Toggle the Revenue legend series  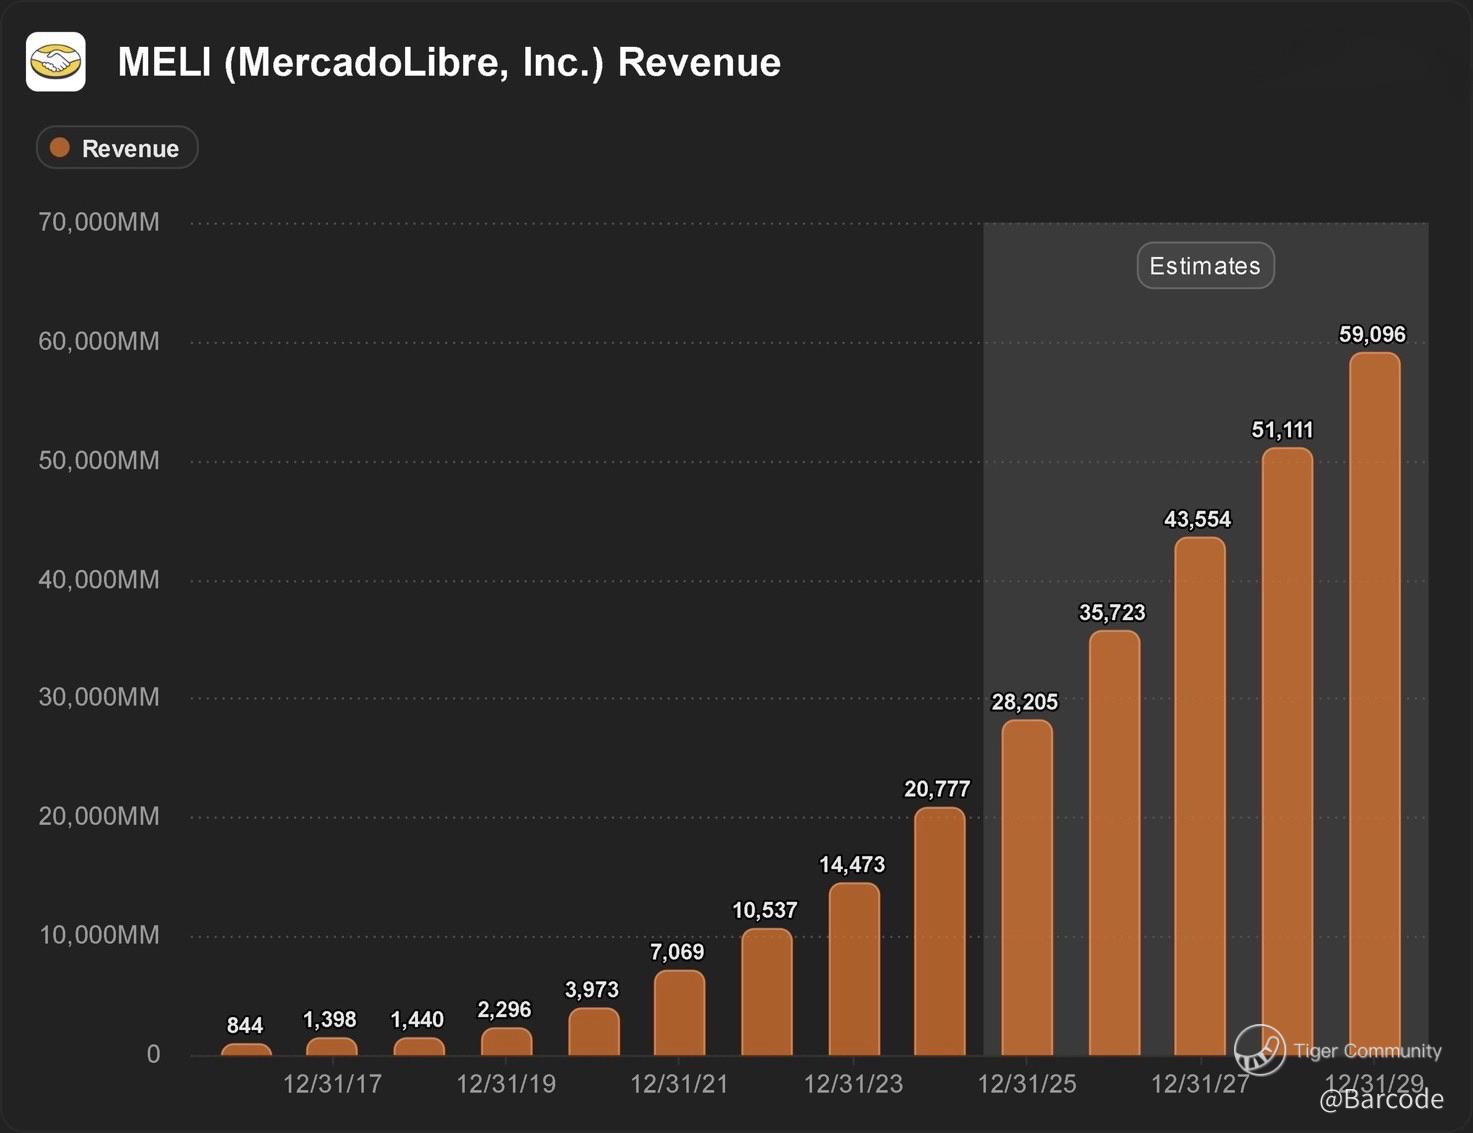[x=117, y=148]
